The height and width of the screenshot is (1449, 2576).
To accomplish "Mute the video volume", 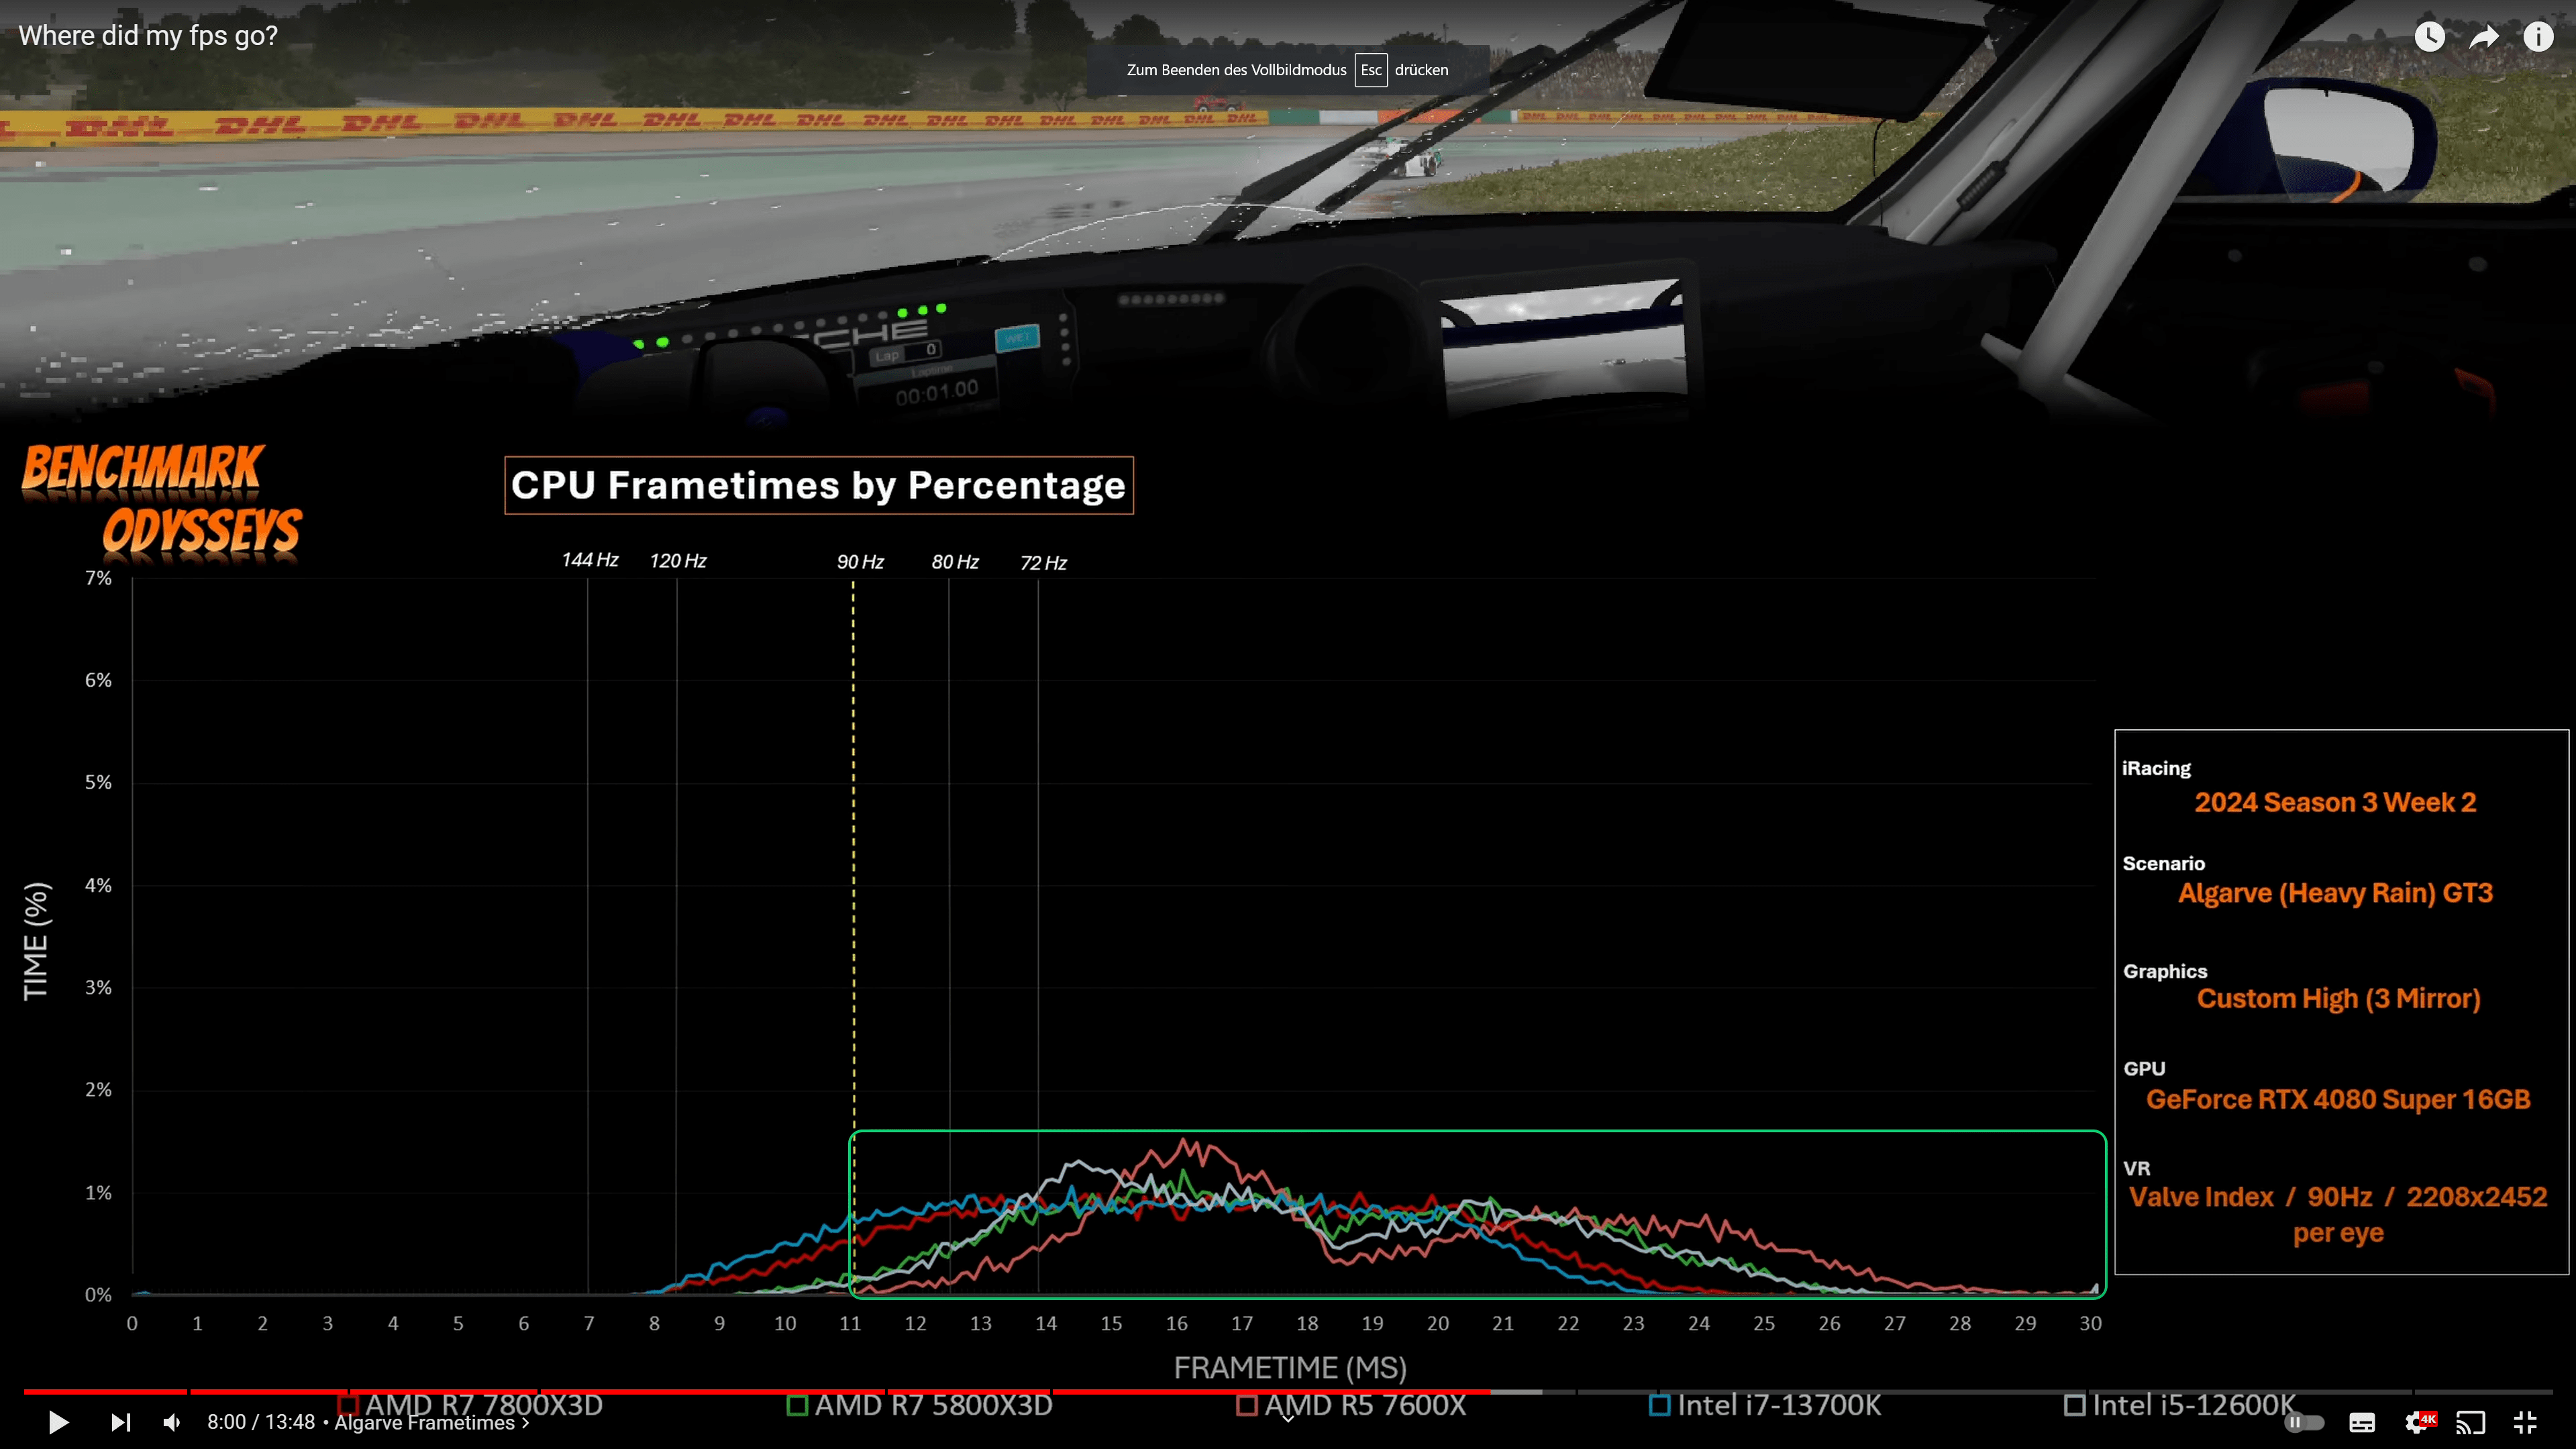I will click(x=172, y=1422).
